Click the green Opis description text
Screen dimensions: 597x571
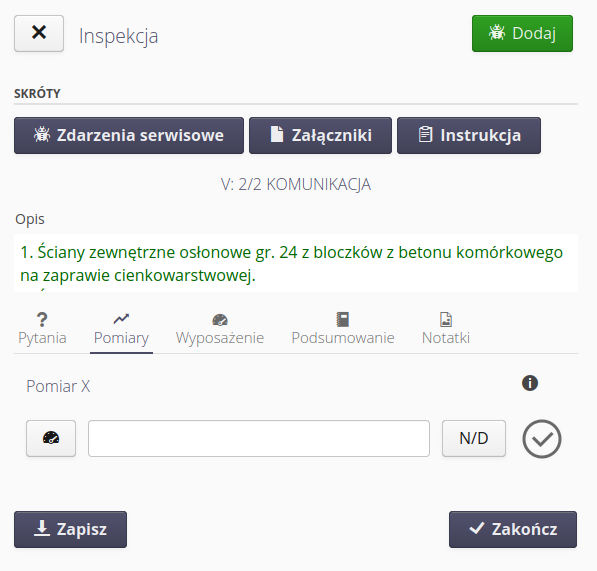tap(291, 263)
